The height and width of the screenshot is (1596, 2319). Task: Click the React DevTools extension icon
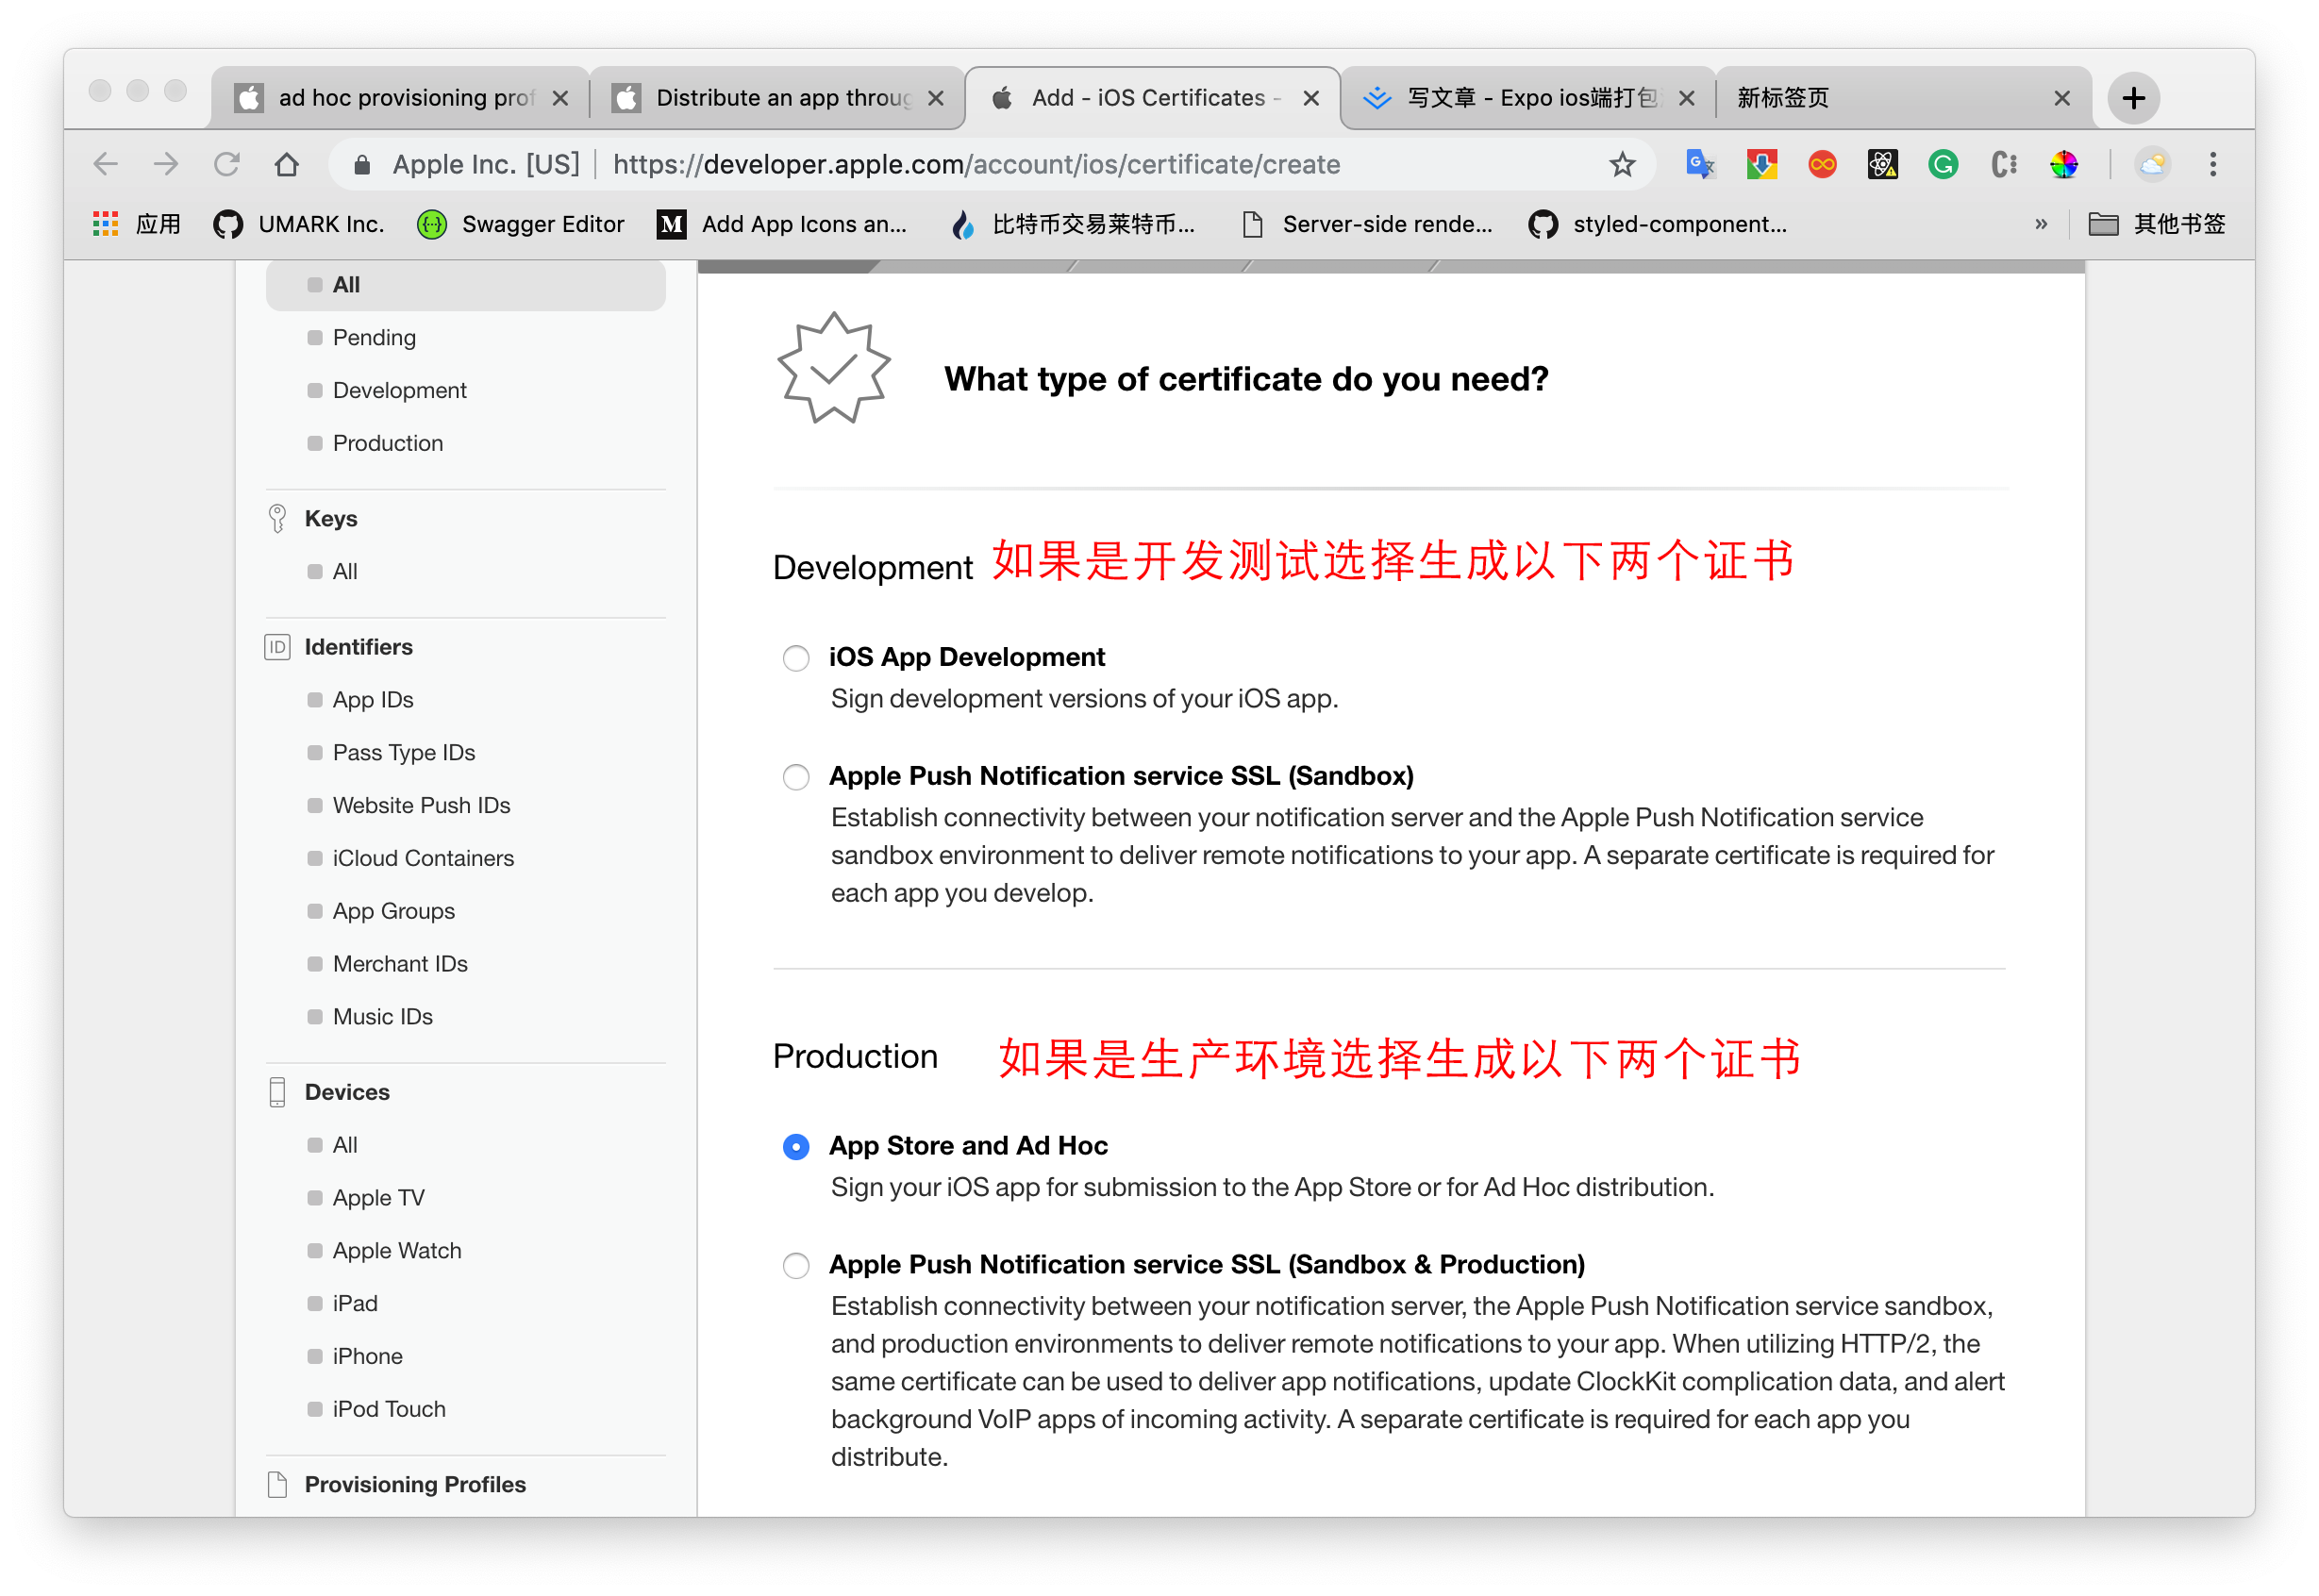[1882, 164]
